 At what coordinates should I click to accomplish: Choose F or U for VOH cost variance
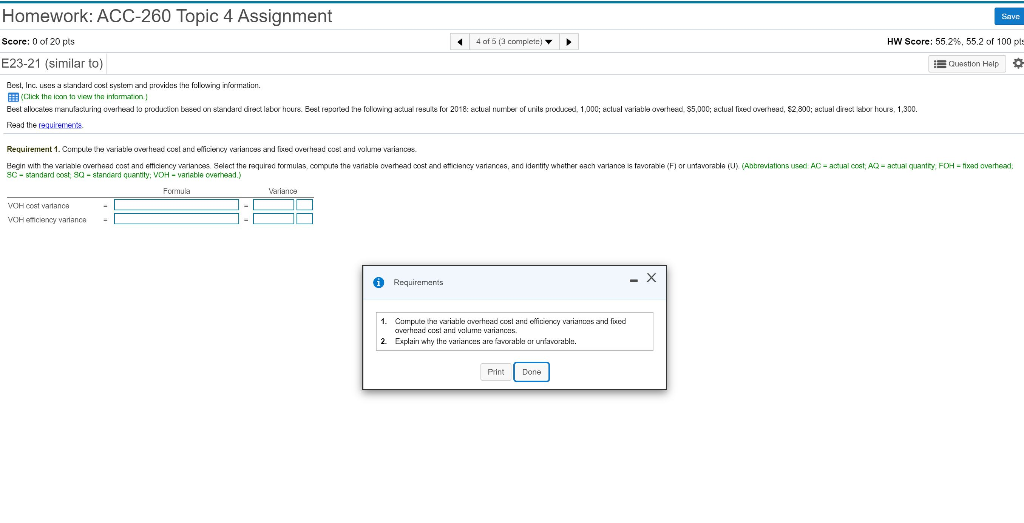[x=304, y=205]
